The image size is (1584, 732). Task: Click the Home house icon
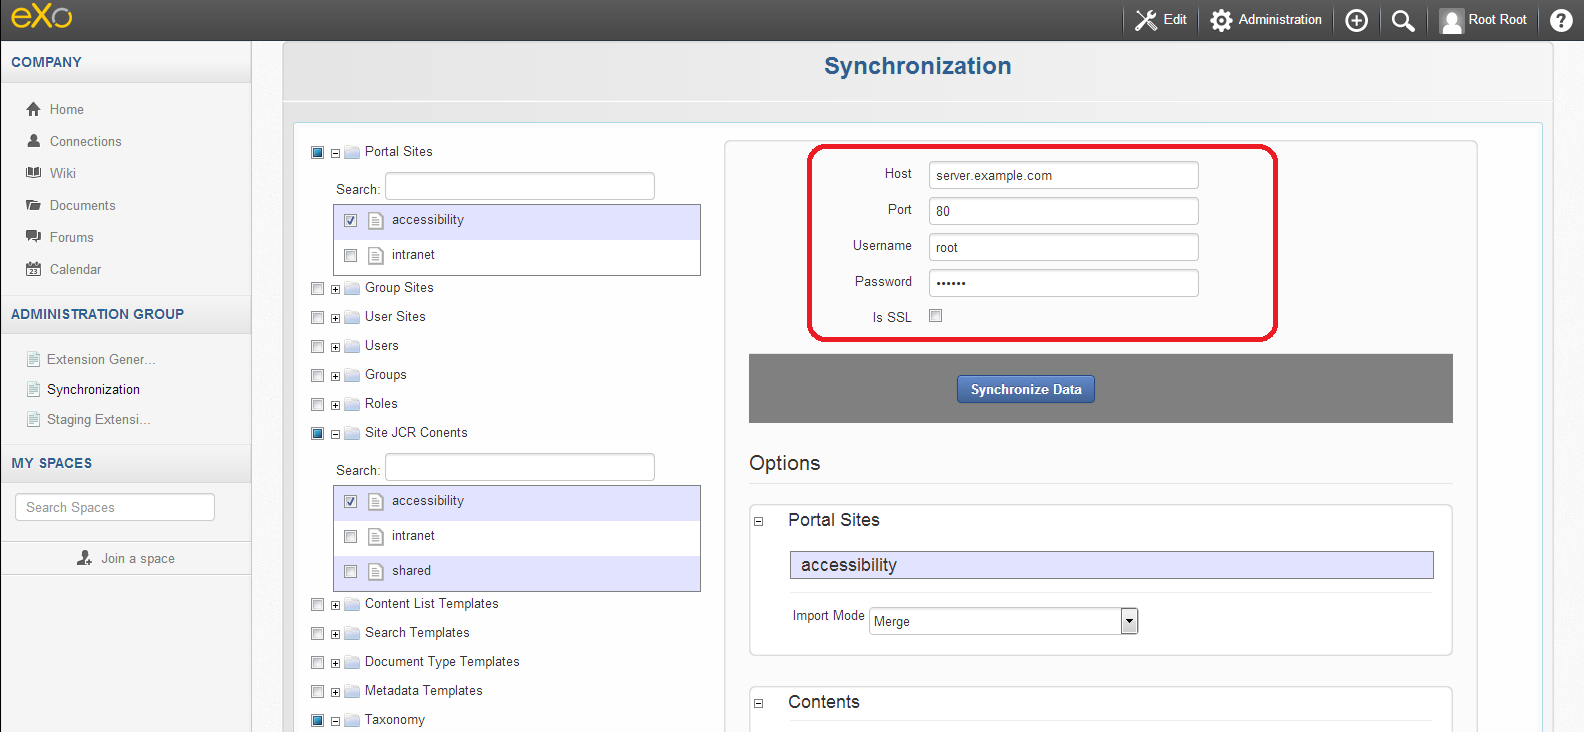click(34, 109)
